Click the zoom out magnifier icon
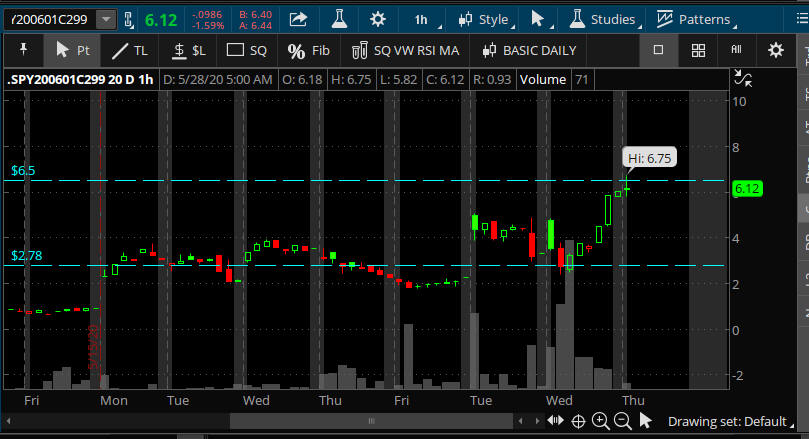 (622, 421)
